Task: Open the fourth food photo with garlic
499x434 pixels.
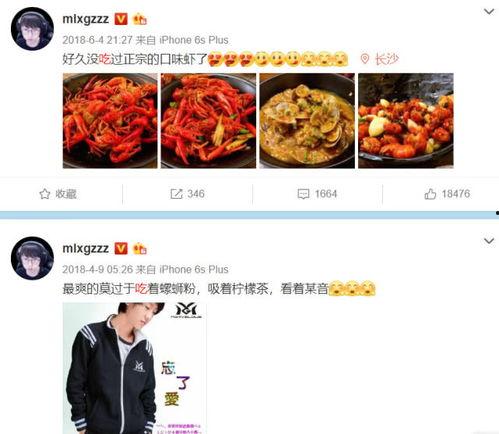Action: (x=406, y=121)
